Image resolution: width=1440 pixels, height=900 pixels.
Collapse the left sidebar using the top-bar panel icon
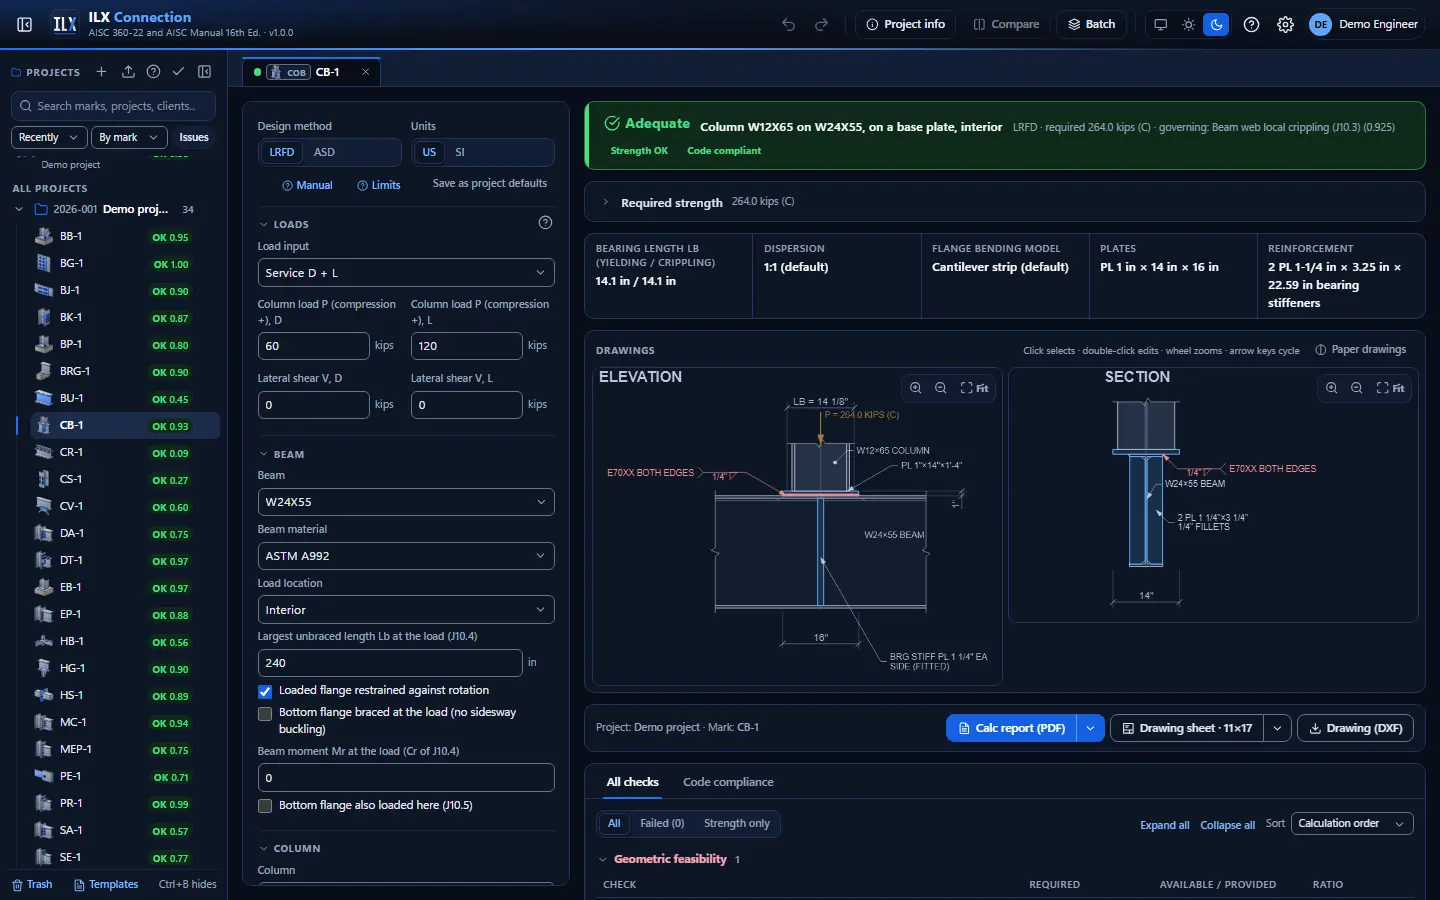pos(25,24)
